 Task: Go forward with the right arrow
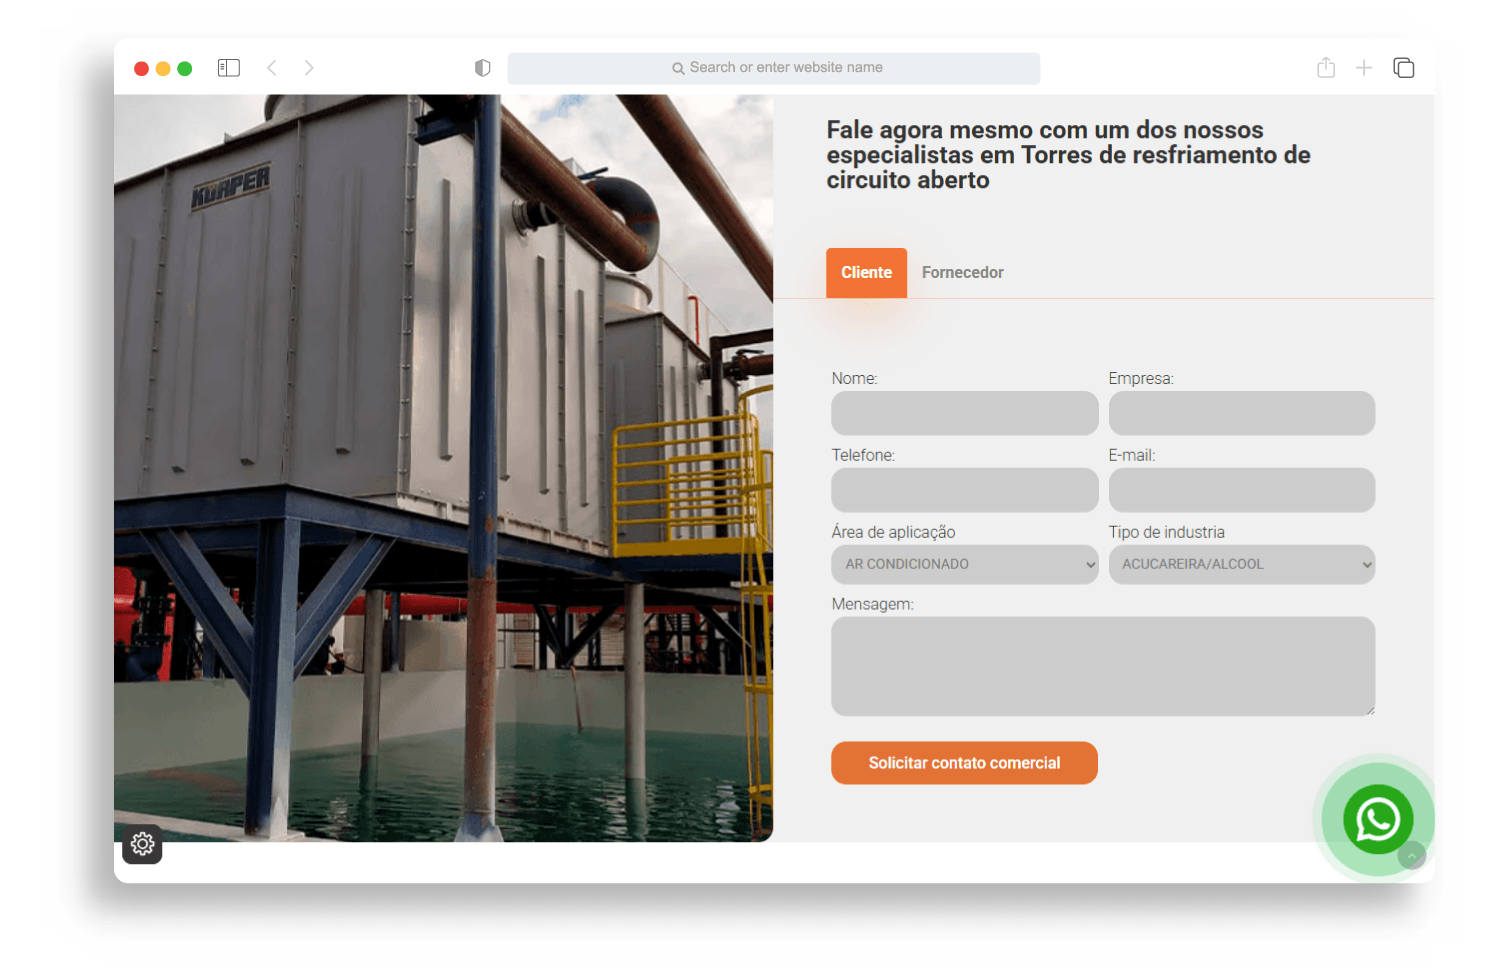(x=309, y=68)
